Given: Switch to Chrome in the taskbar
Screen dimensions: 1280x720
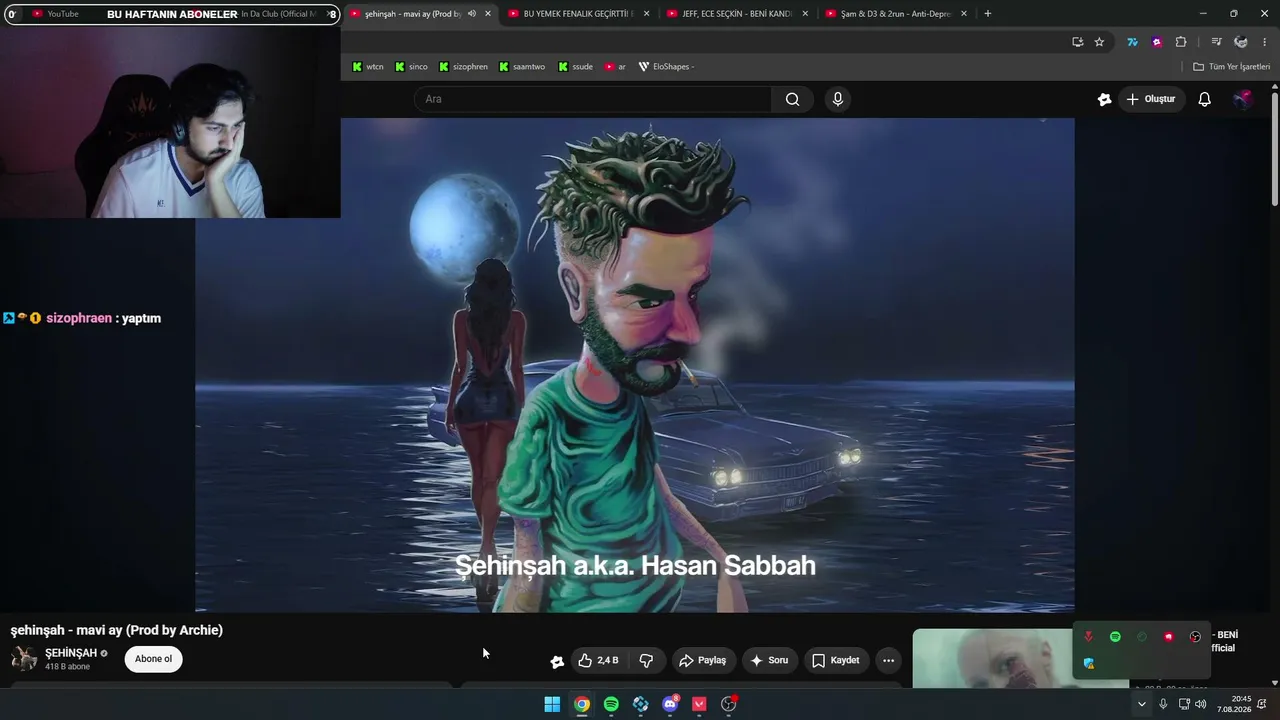Looking at the screenshot, I should coord(581,704).
